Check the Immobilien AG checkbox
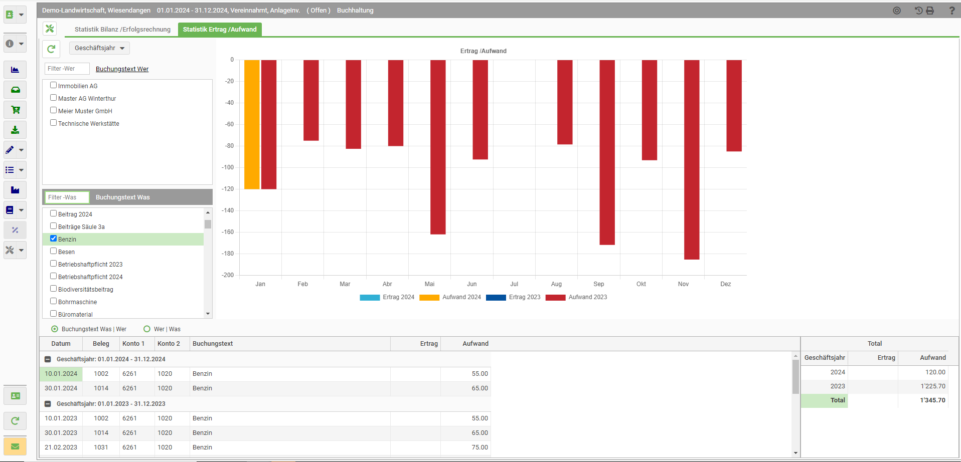 pos(53,85)
